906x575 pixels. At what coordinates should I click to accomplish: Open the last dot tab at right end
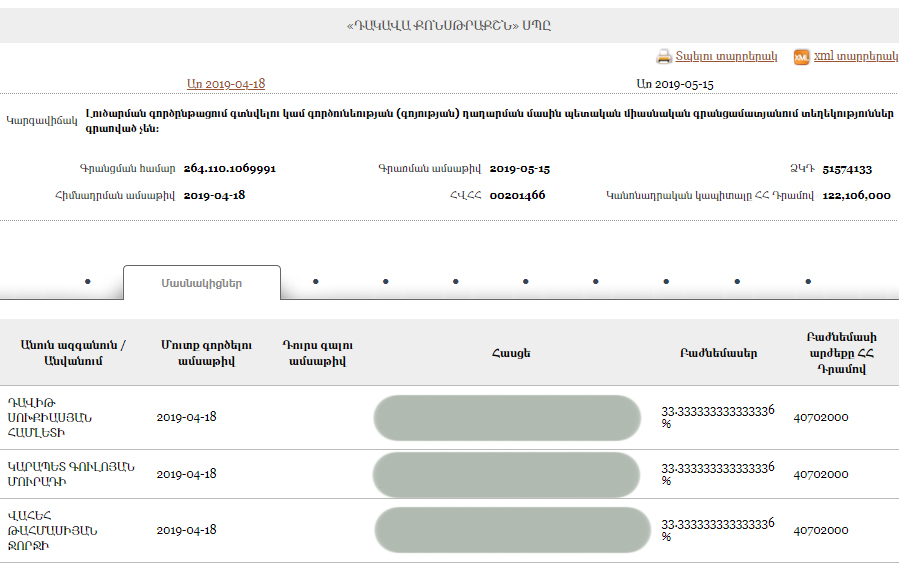(x=808, y=281)
